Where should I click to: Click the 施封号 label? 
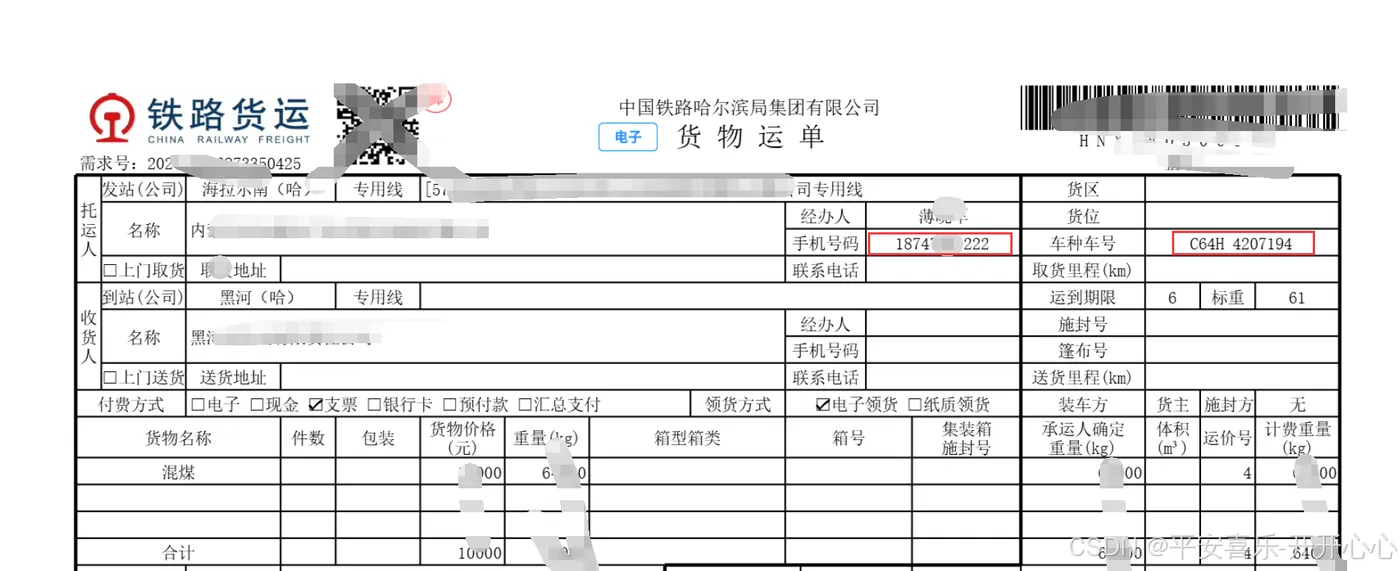coord(1083,324)
